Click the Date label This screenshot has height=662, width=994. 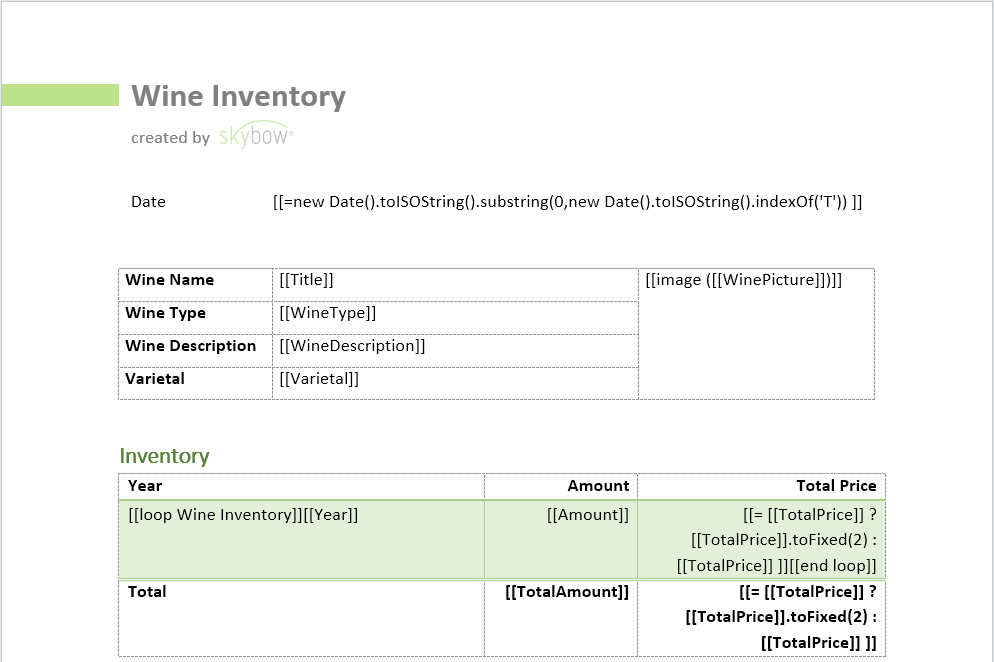(148, 202)
